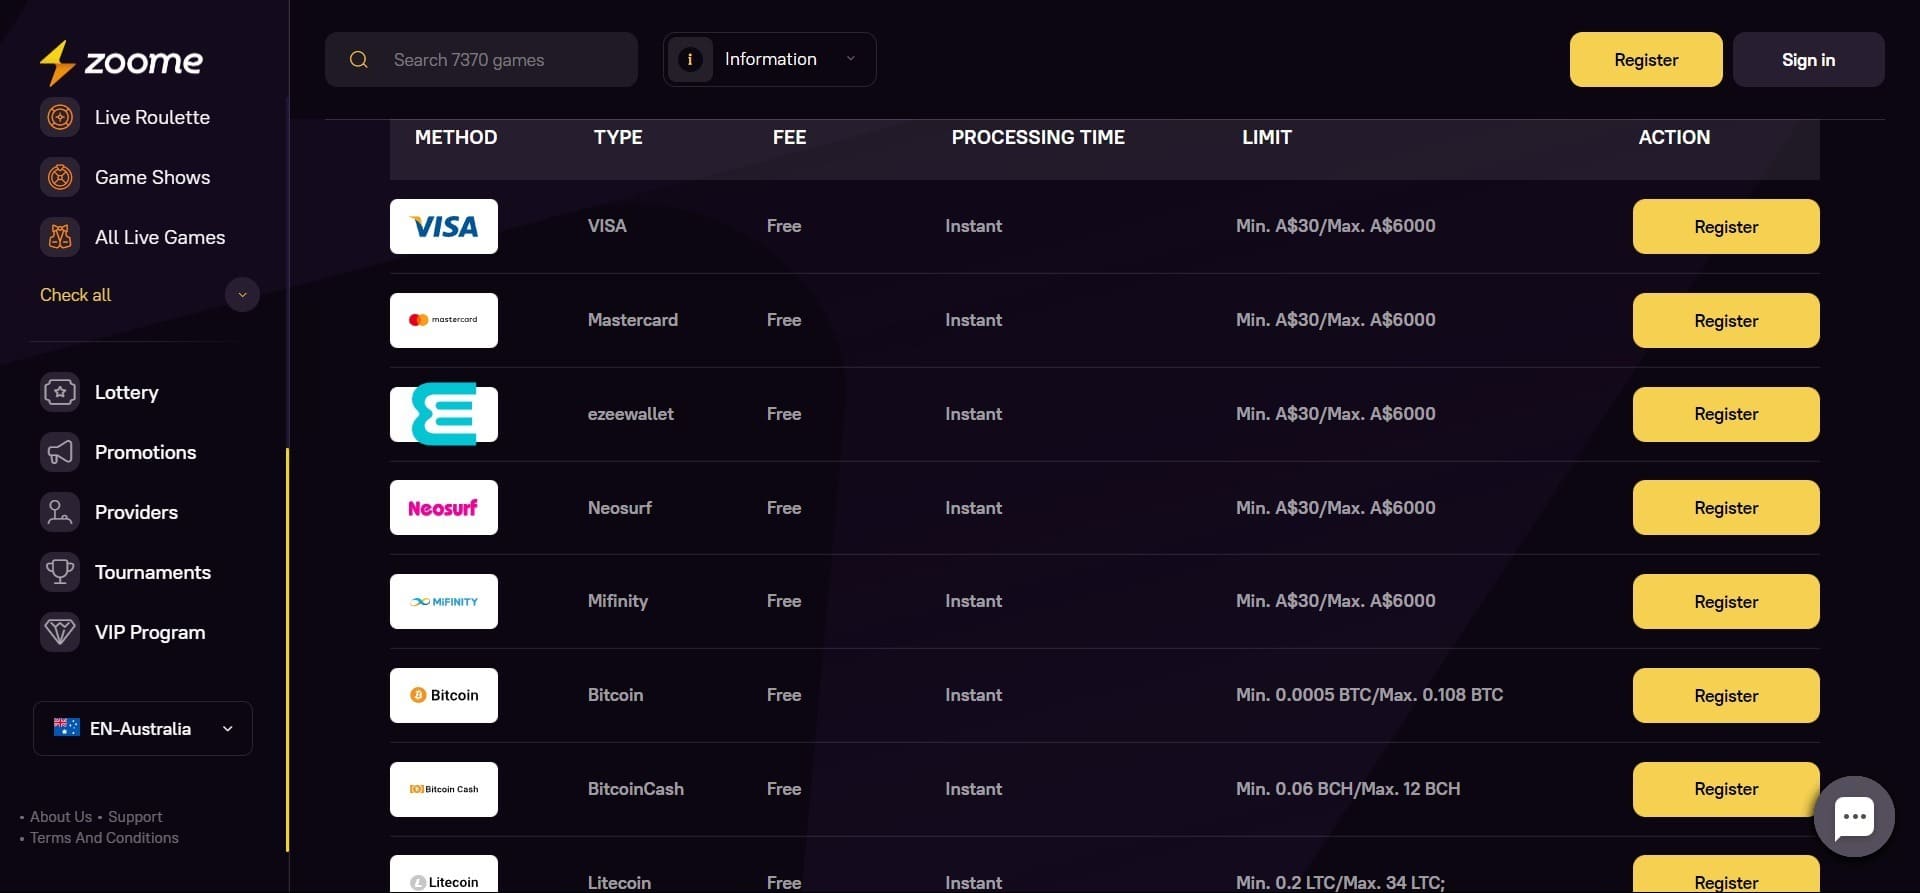Screen dimensions: 1920x893
Task: Click the Bitcoin payment method logo
Action: pyautogui.click(x=443, y=695)
